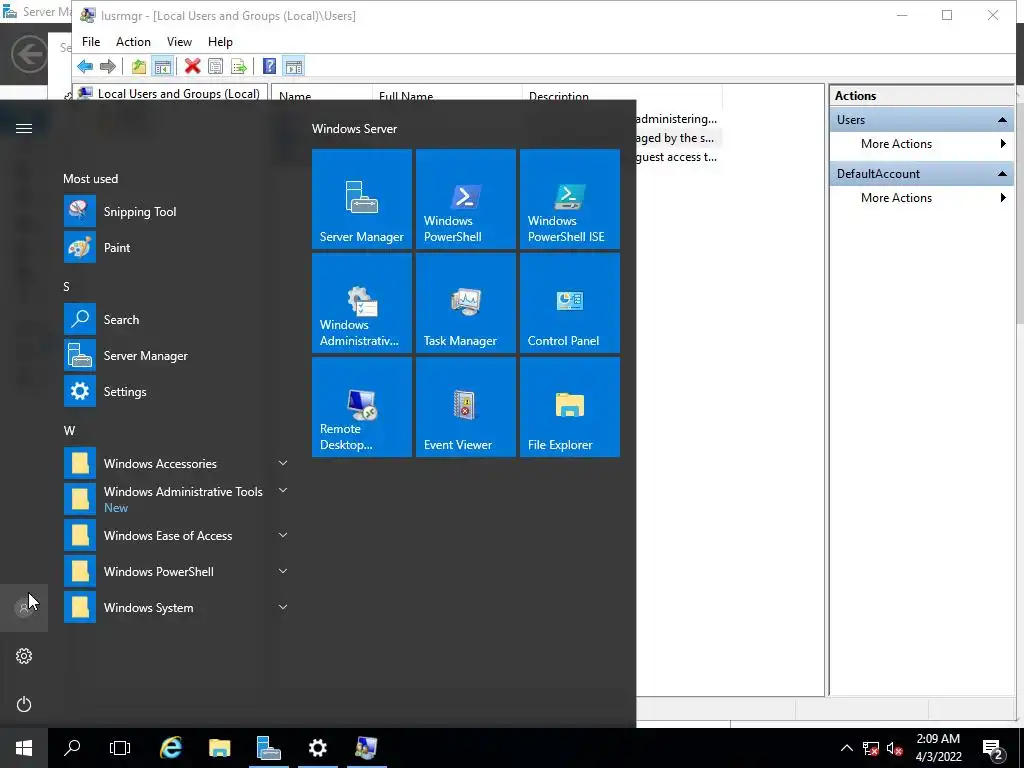
Task: Toggle Show/Hide Action Pane toolbar icon
Action: click(294, 66)
